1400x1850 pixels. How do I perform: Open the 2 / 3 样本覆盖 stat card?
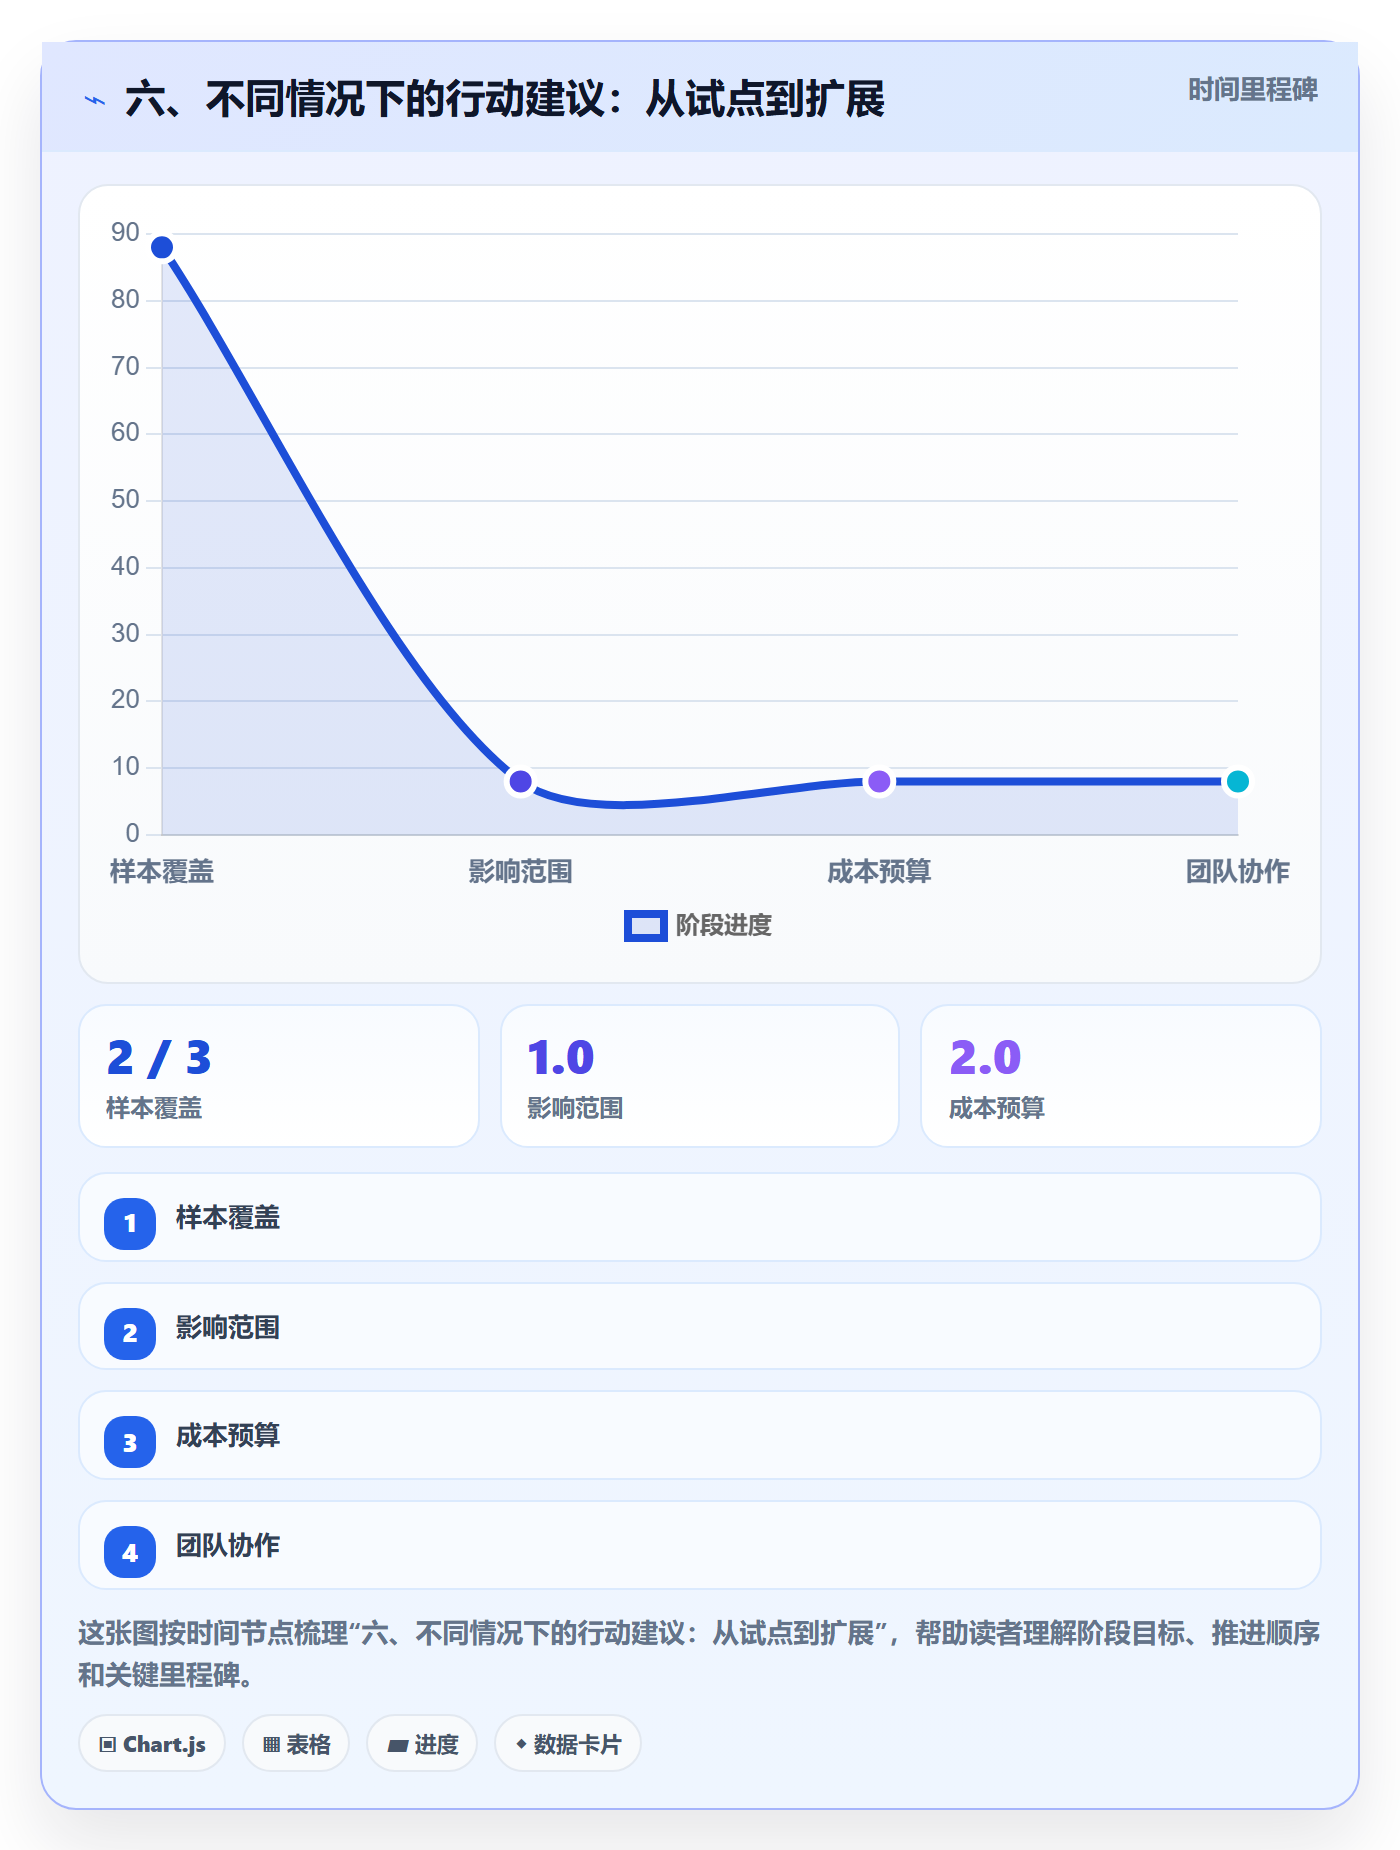[279, 1076]
